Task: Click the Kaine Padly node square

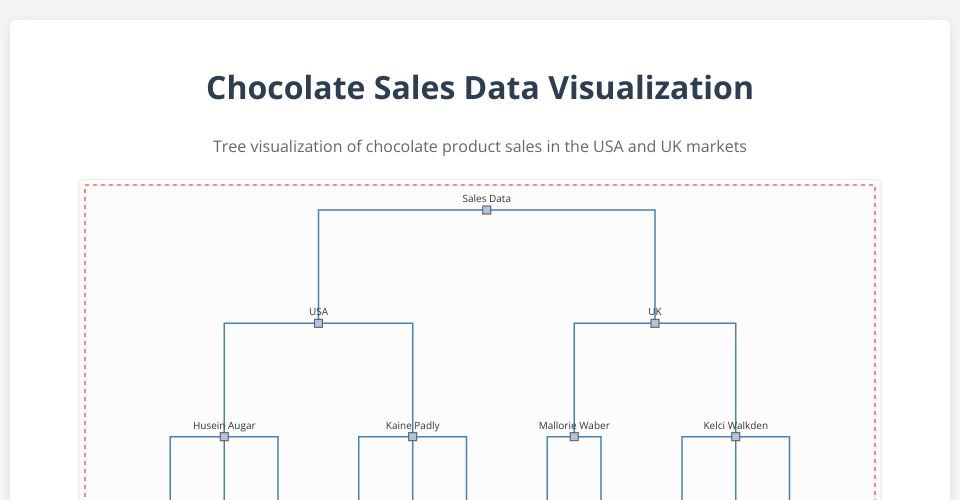Action: coord(412,437)
